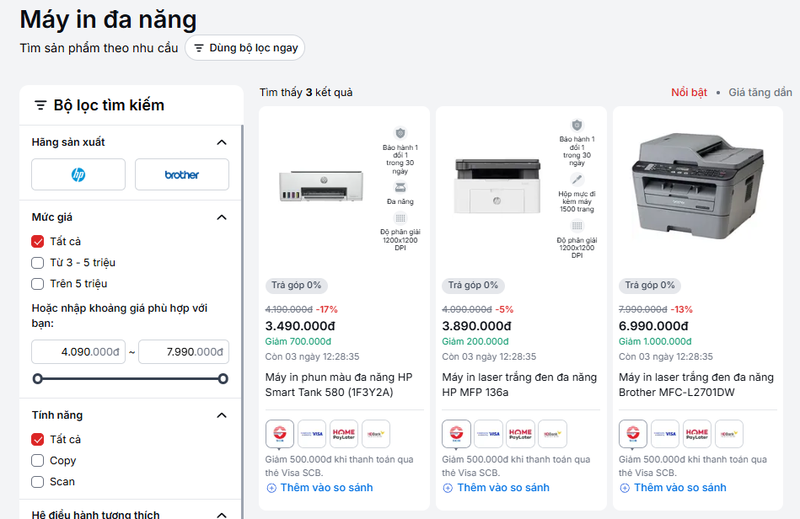Filter by Brother brand logo
The width and height of the screenshot is (800, 519).
coord(181,174)
